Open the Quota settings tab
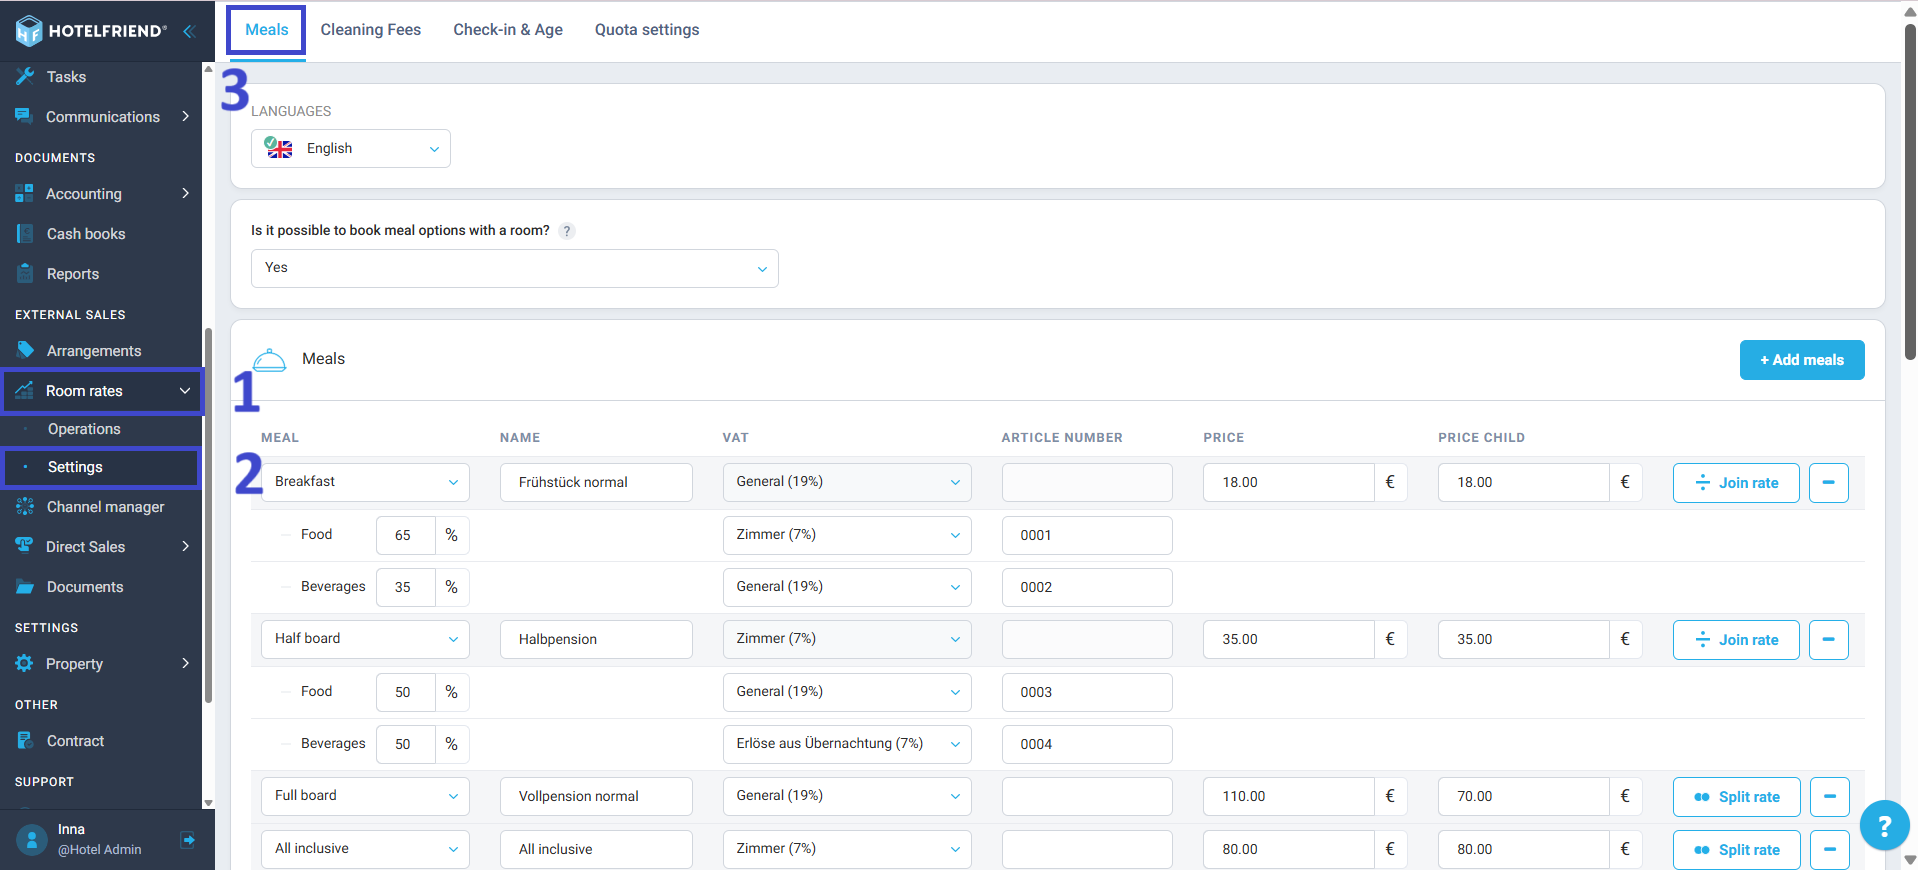1918x870 pixels. (646, 30)
